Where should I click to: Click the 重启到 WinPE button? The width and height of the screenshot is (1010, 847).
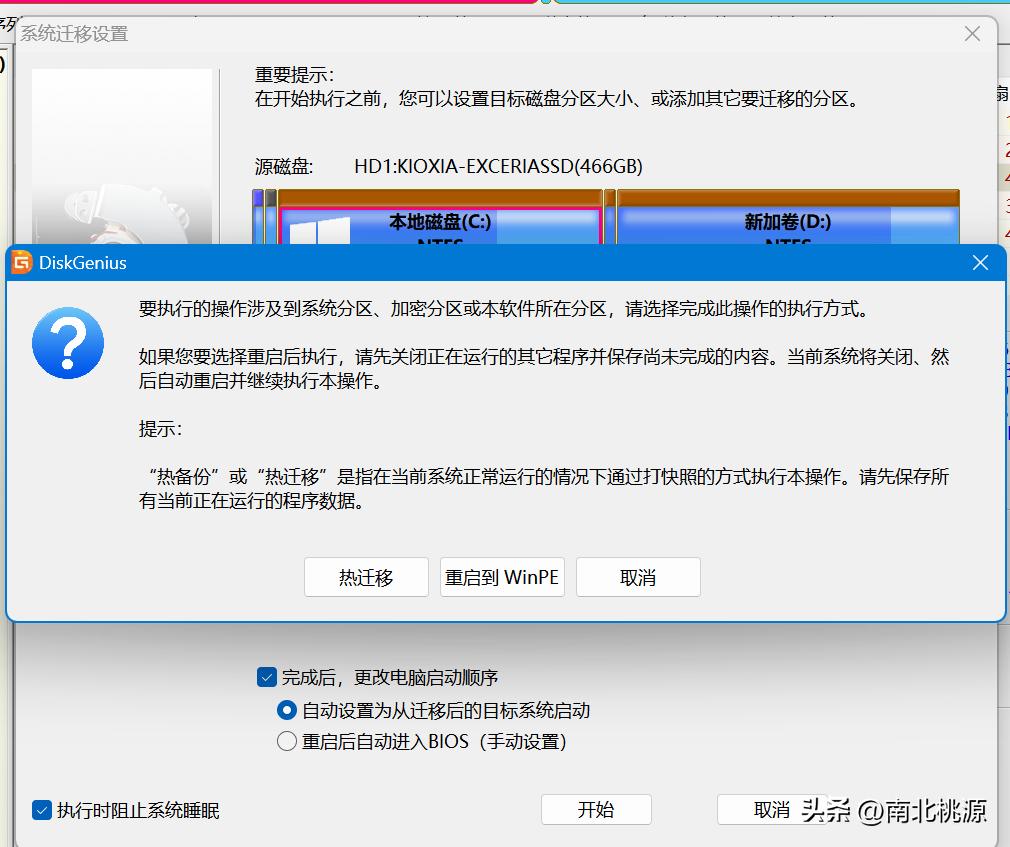[x=502, y=577]
